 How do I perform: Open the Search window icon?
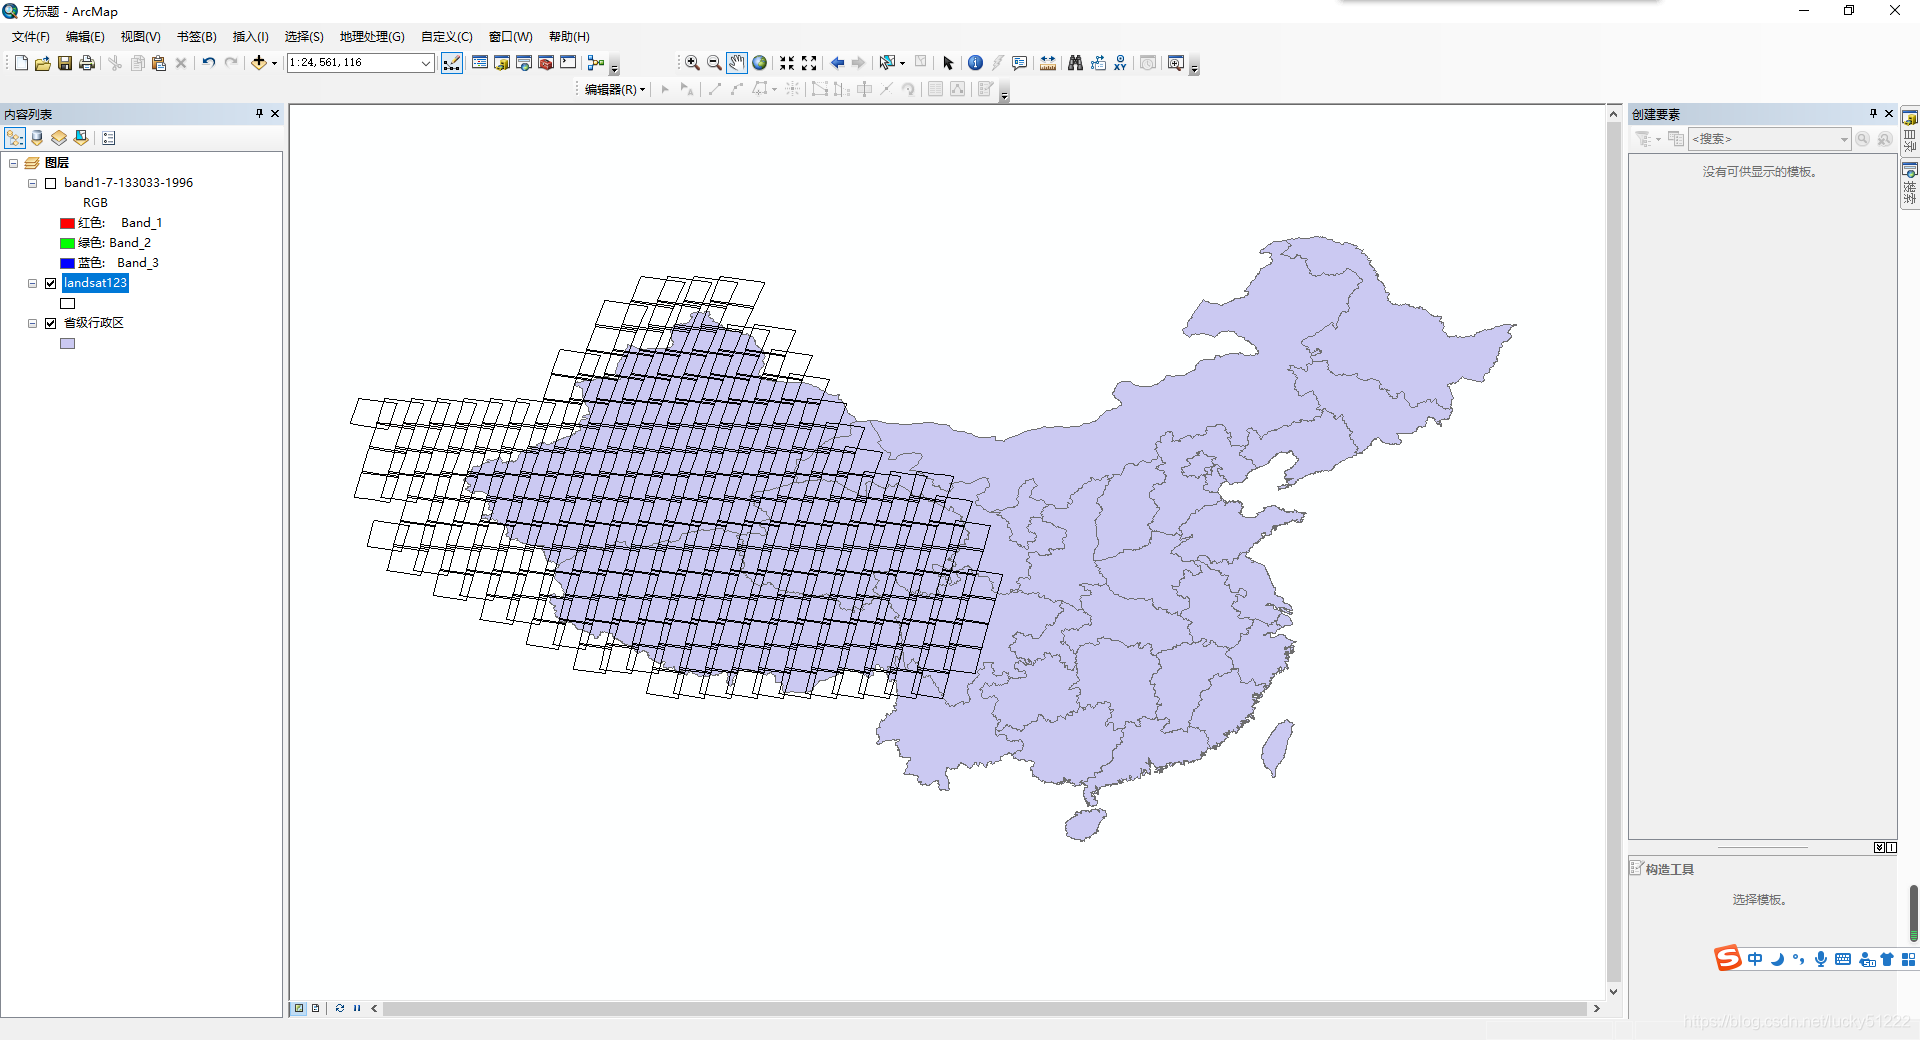[524, 63]
